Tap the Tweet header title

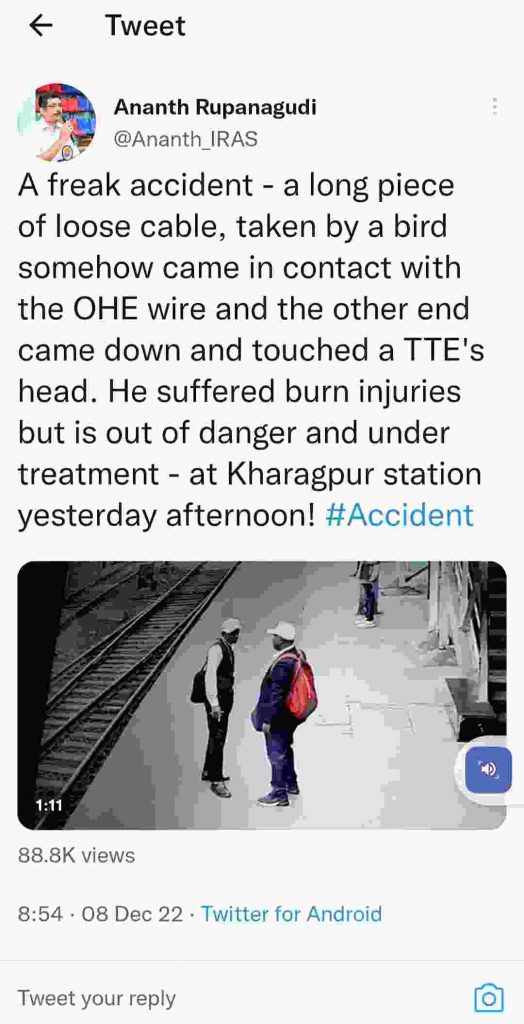click(145, 25)
